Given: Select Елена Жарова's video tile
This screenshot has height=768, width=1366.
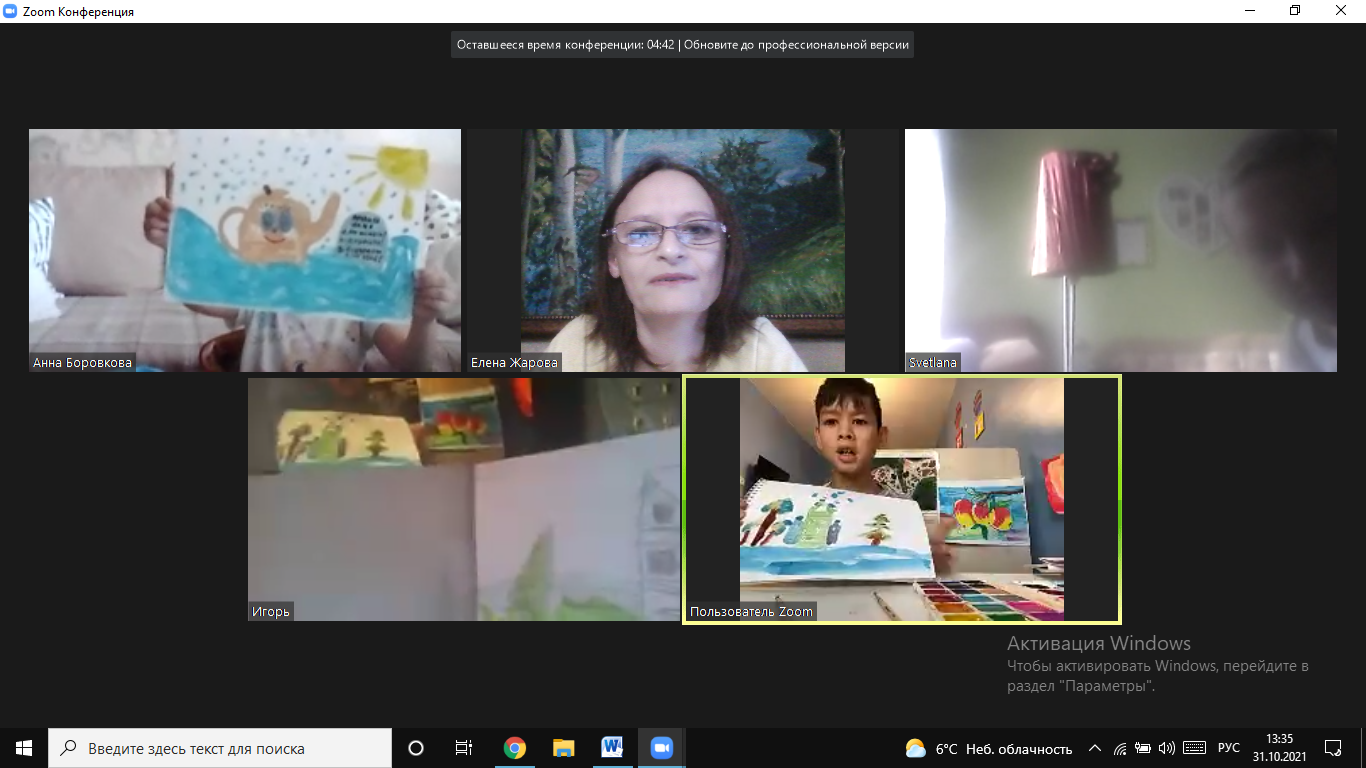Looking at the screenshot, I should 683,250.
